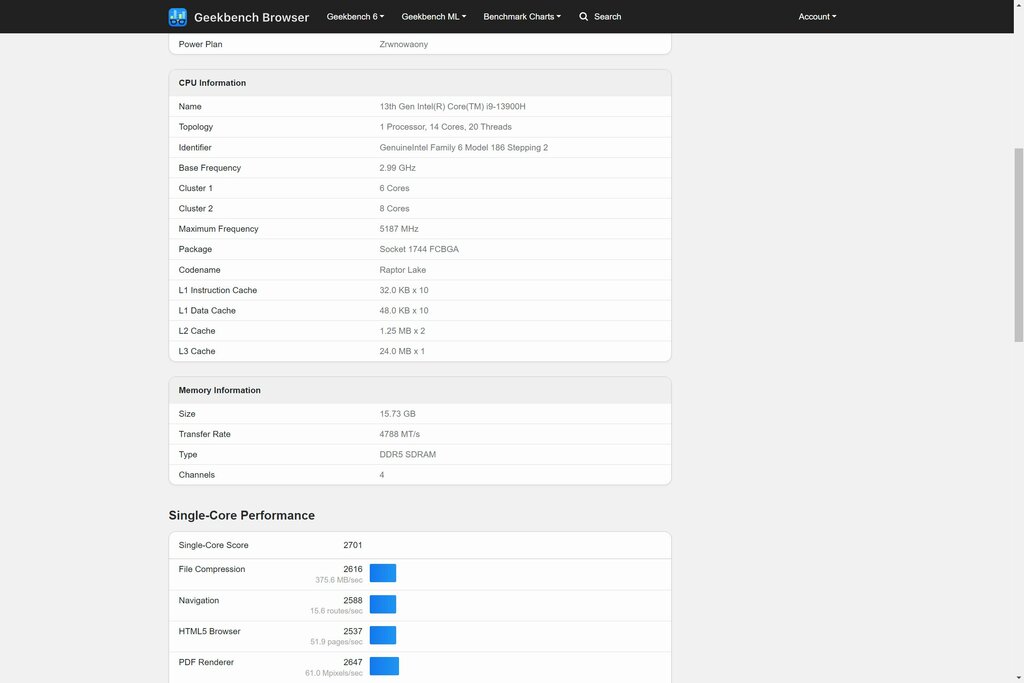Screen dimensions: 1024x683
Task: Select HTML5 Browser score '2537'
Action: tap(353, 631)
